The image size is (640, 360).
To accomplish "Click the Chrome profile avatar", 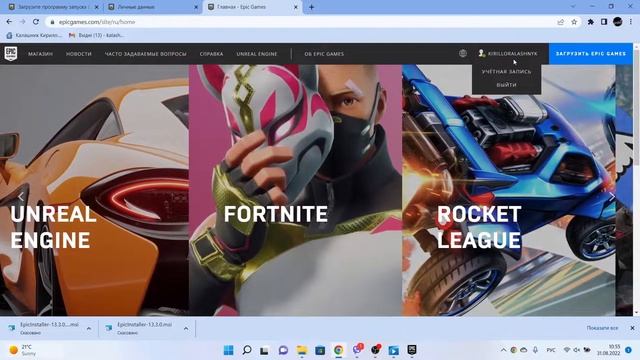I will [x=618, y=22].
